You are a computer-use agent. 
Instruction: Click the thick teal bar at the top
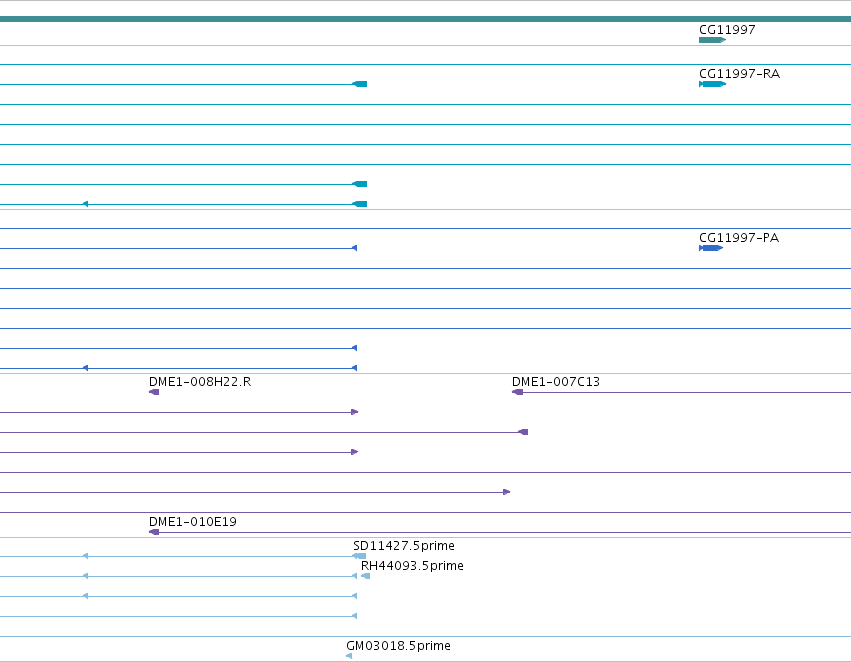click(426, 19)
